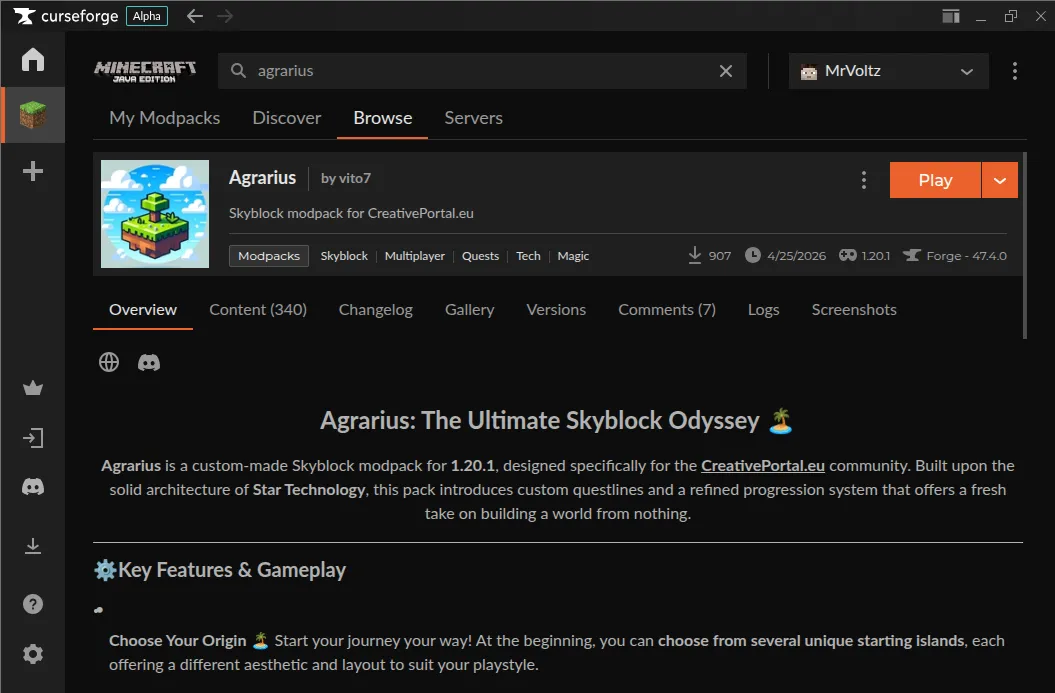The image size is (1055, 693).
Task: Click the 4/25/2026 date text
Action: [796, 256]
